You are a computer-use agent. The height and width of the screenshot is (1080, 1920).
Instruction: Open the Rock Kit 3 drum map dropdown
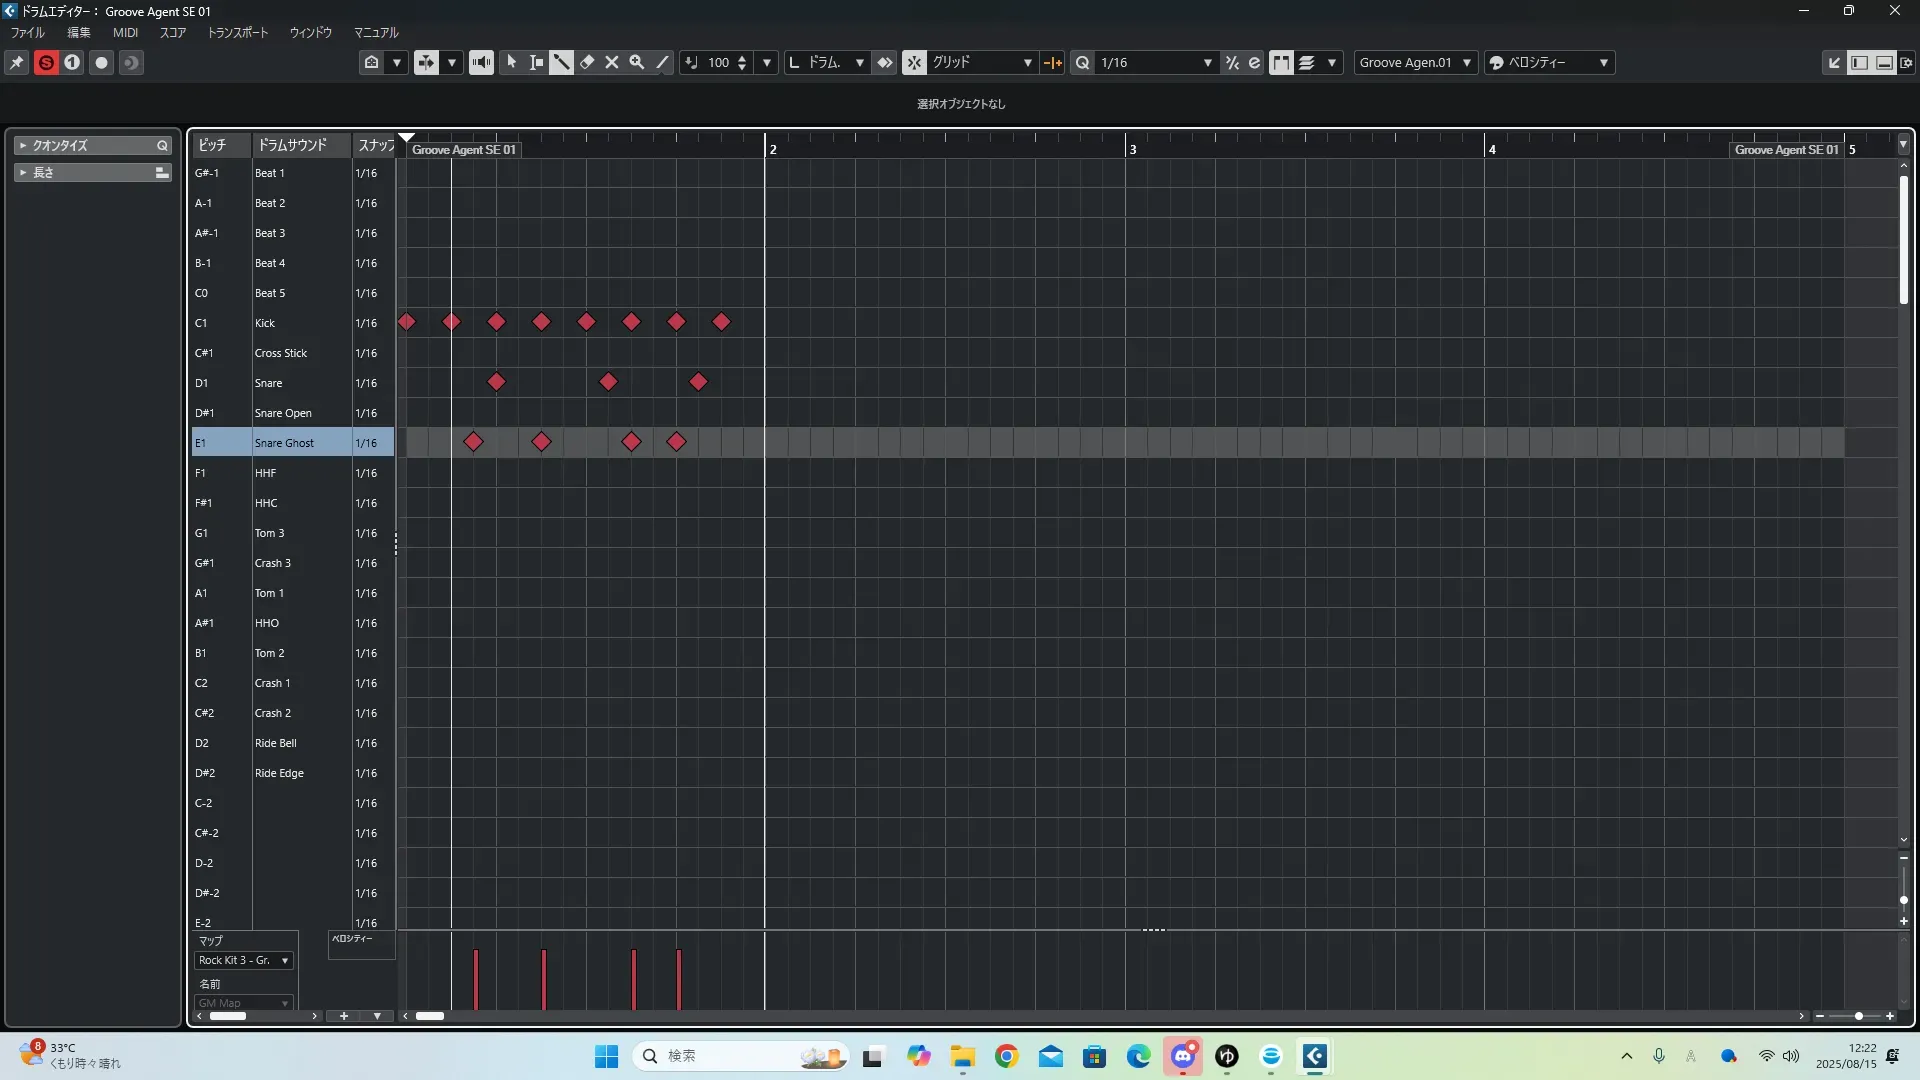[244, 960]
